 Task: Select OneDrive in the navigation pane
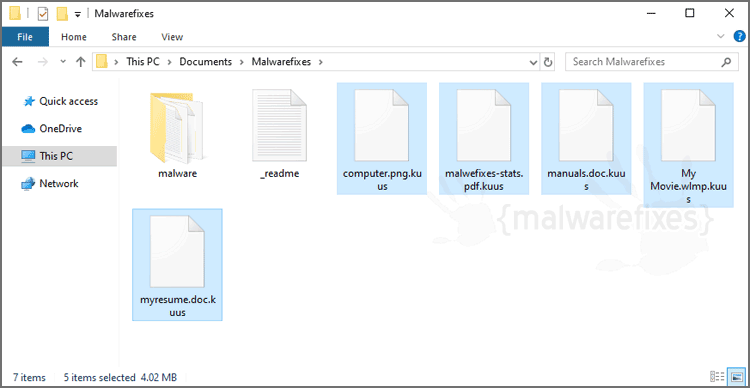[60, 129]
